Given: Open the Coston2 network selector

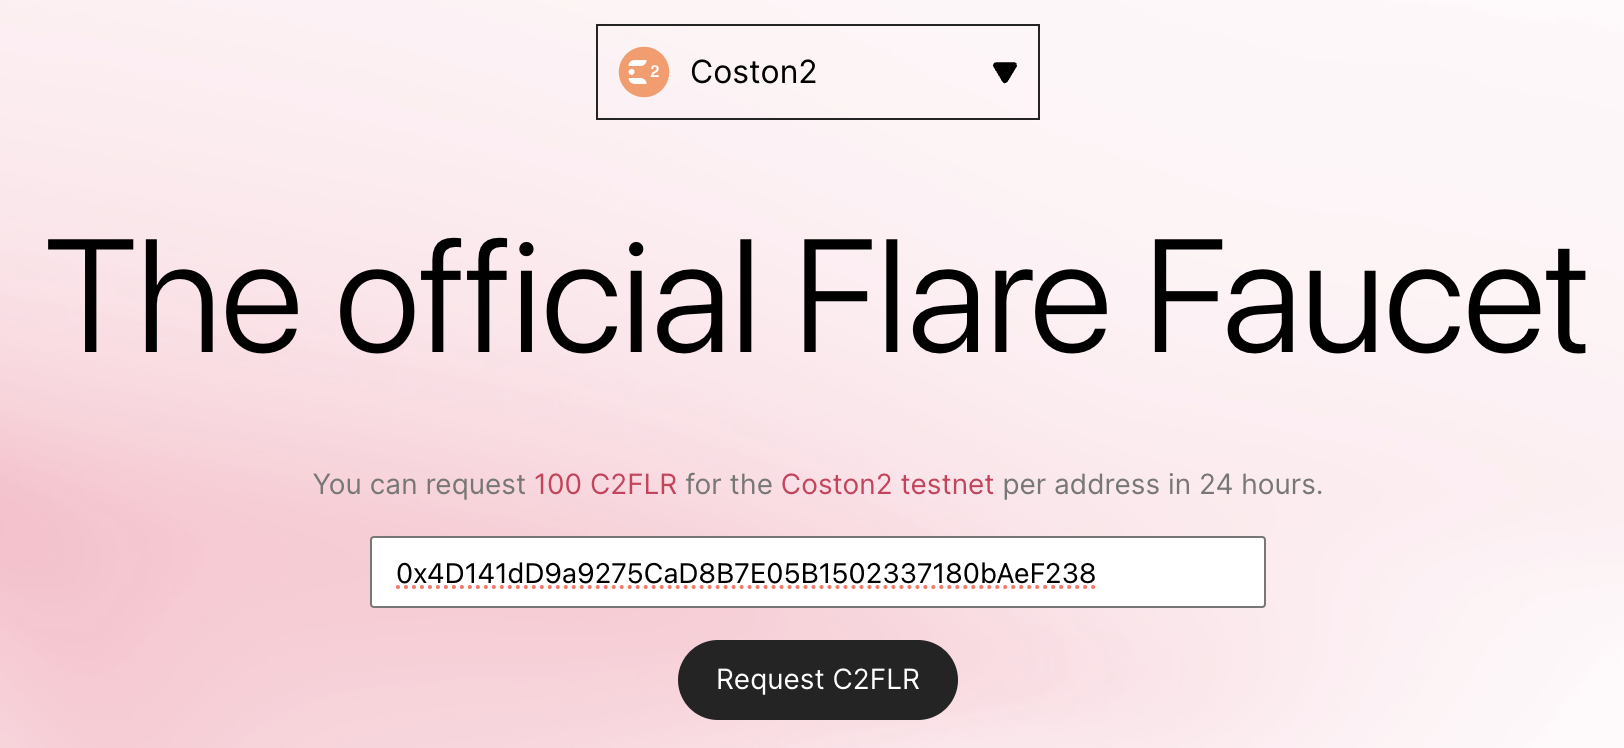Looking at the screenshot, I should (817, 72).
